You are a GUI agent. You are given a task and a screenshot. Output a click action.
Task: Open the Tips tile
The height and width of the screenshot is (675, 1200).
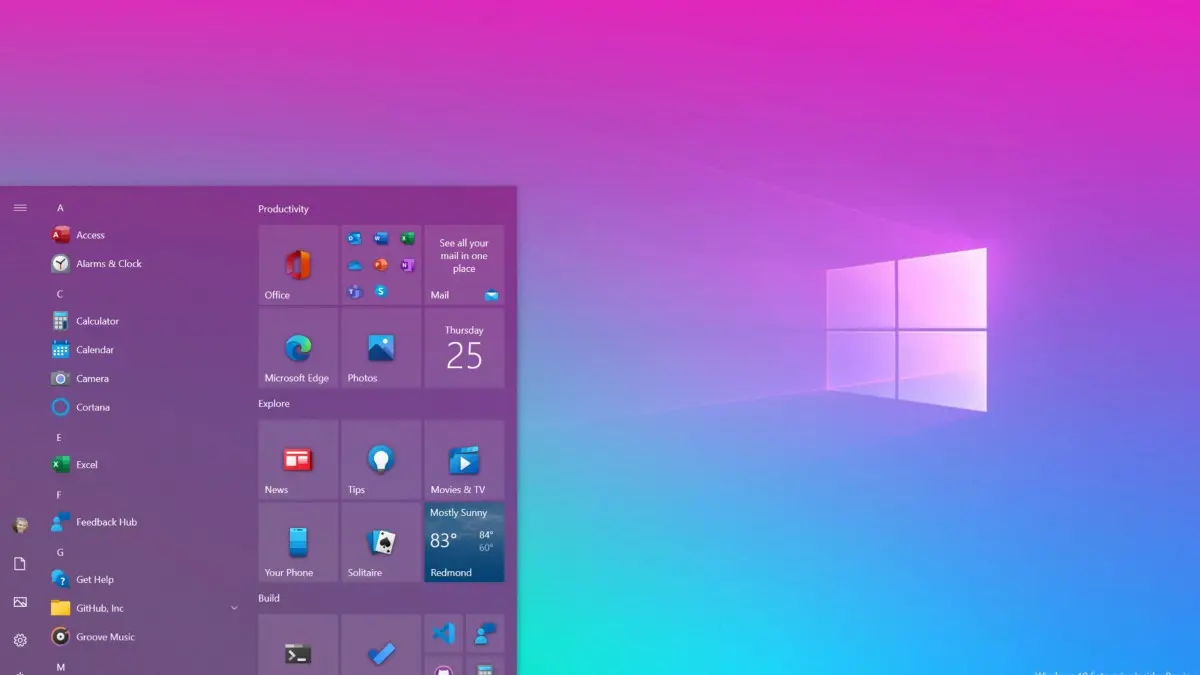click(381, 460)
